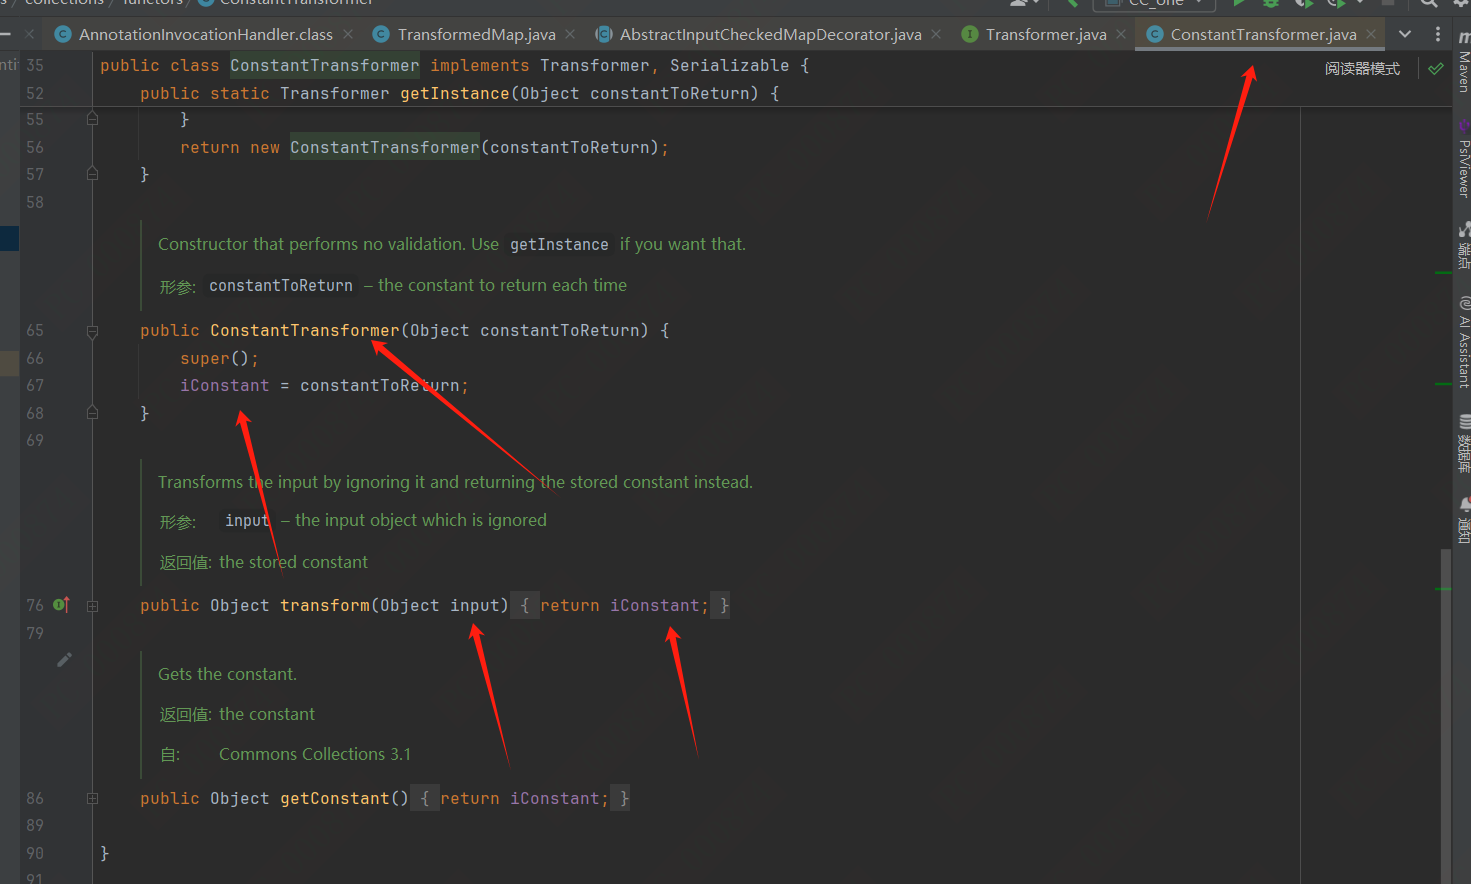Switch to the AnnotationInvocationHandler.class tab
Image resolution: width=1471 pixels, height=884 pixels.
[x=205, y=34]
